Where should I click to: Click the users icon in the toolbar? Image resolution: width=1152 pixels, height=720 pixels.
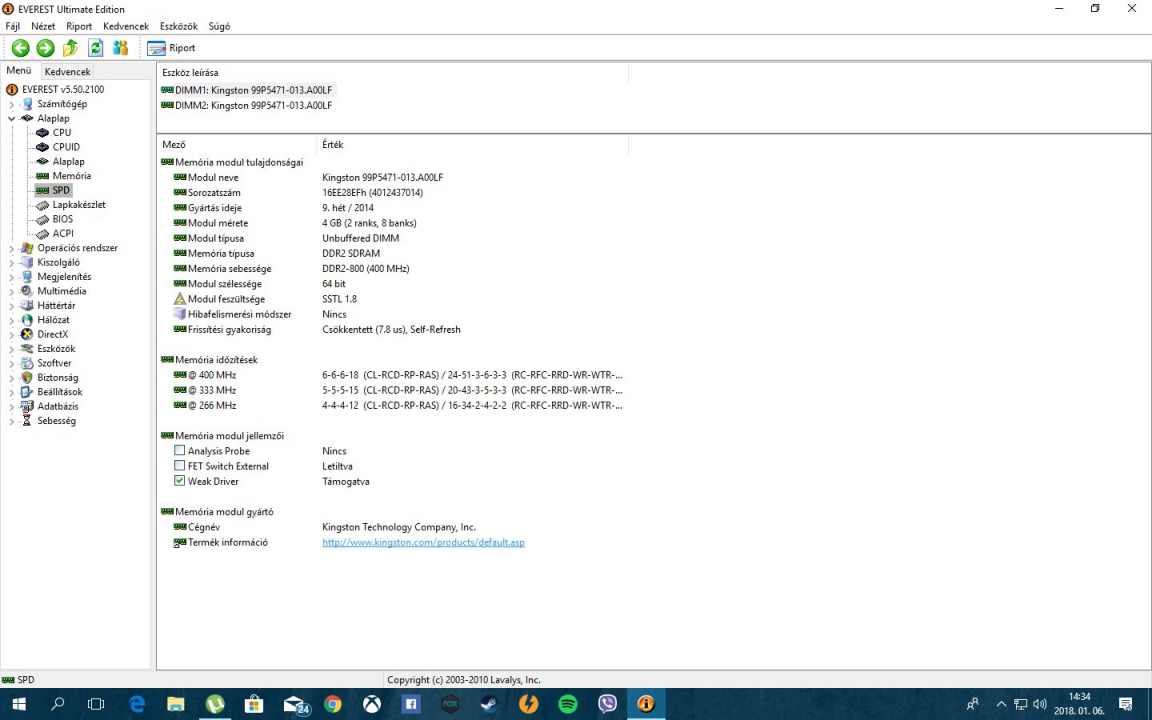pos(120,48)
